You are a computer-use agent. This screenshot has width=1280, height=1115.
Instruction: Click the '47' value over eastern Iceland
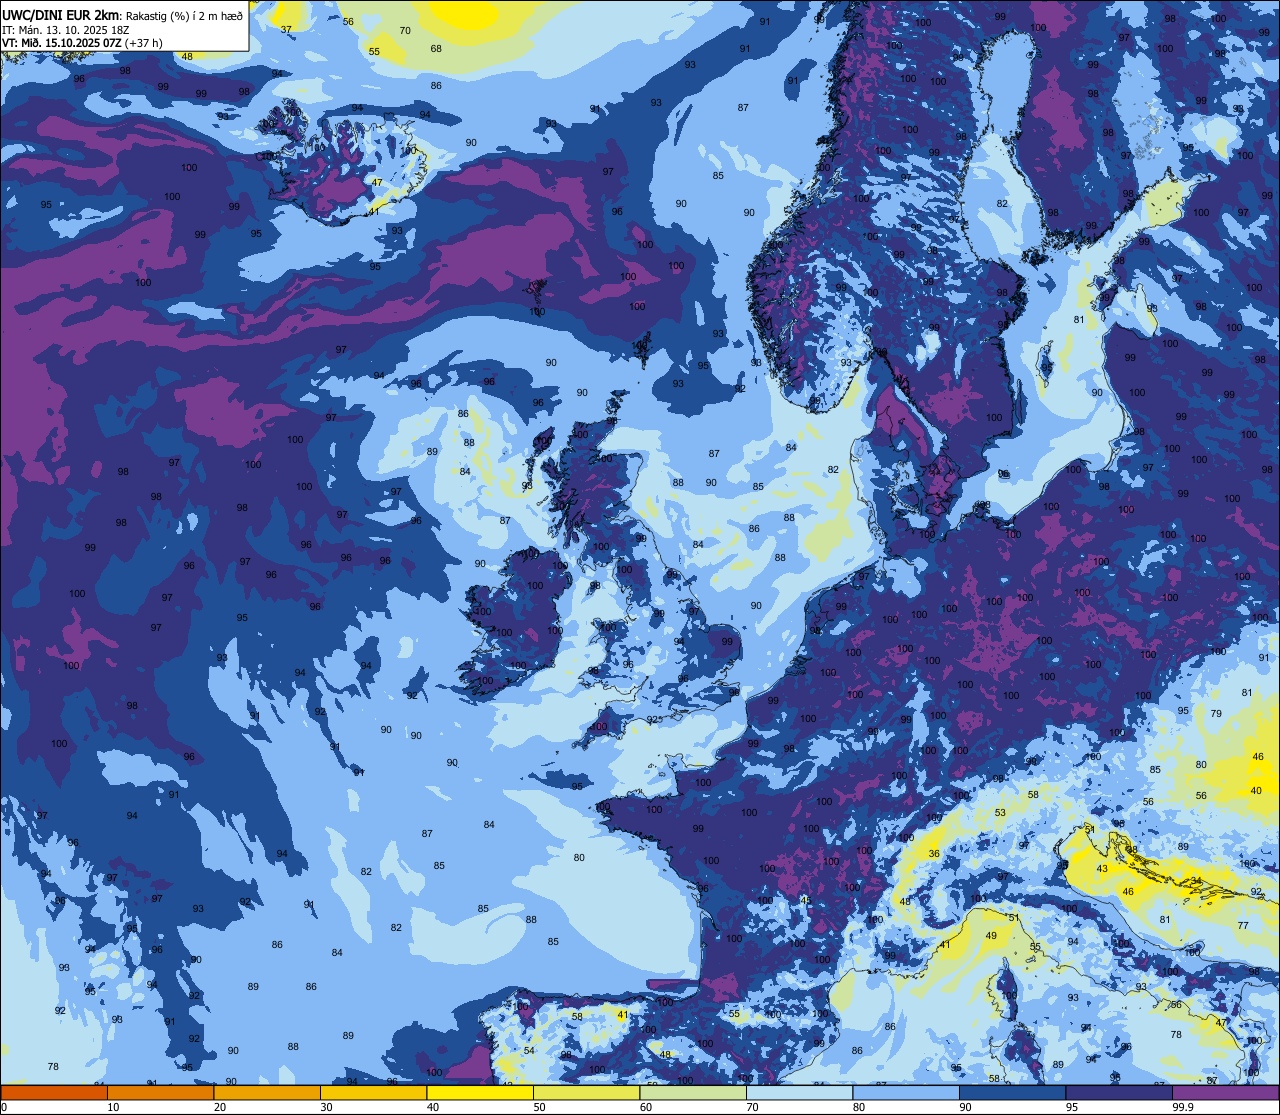coord(377,183)
